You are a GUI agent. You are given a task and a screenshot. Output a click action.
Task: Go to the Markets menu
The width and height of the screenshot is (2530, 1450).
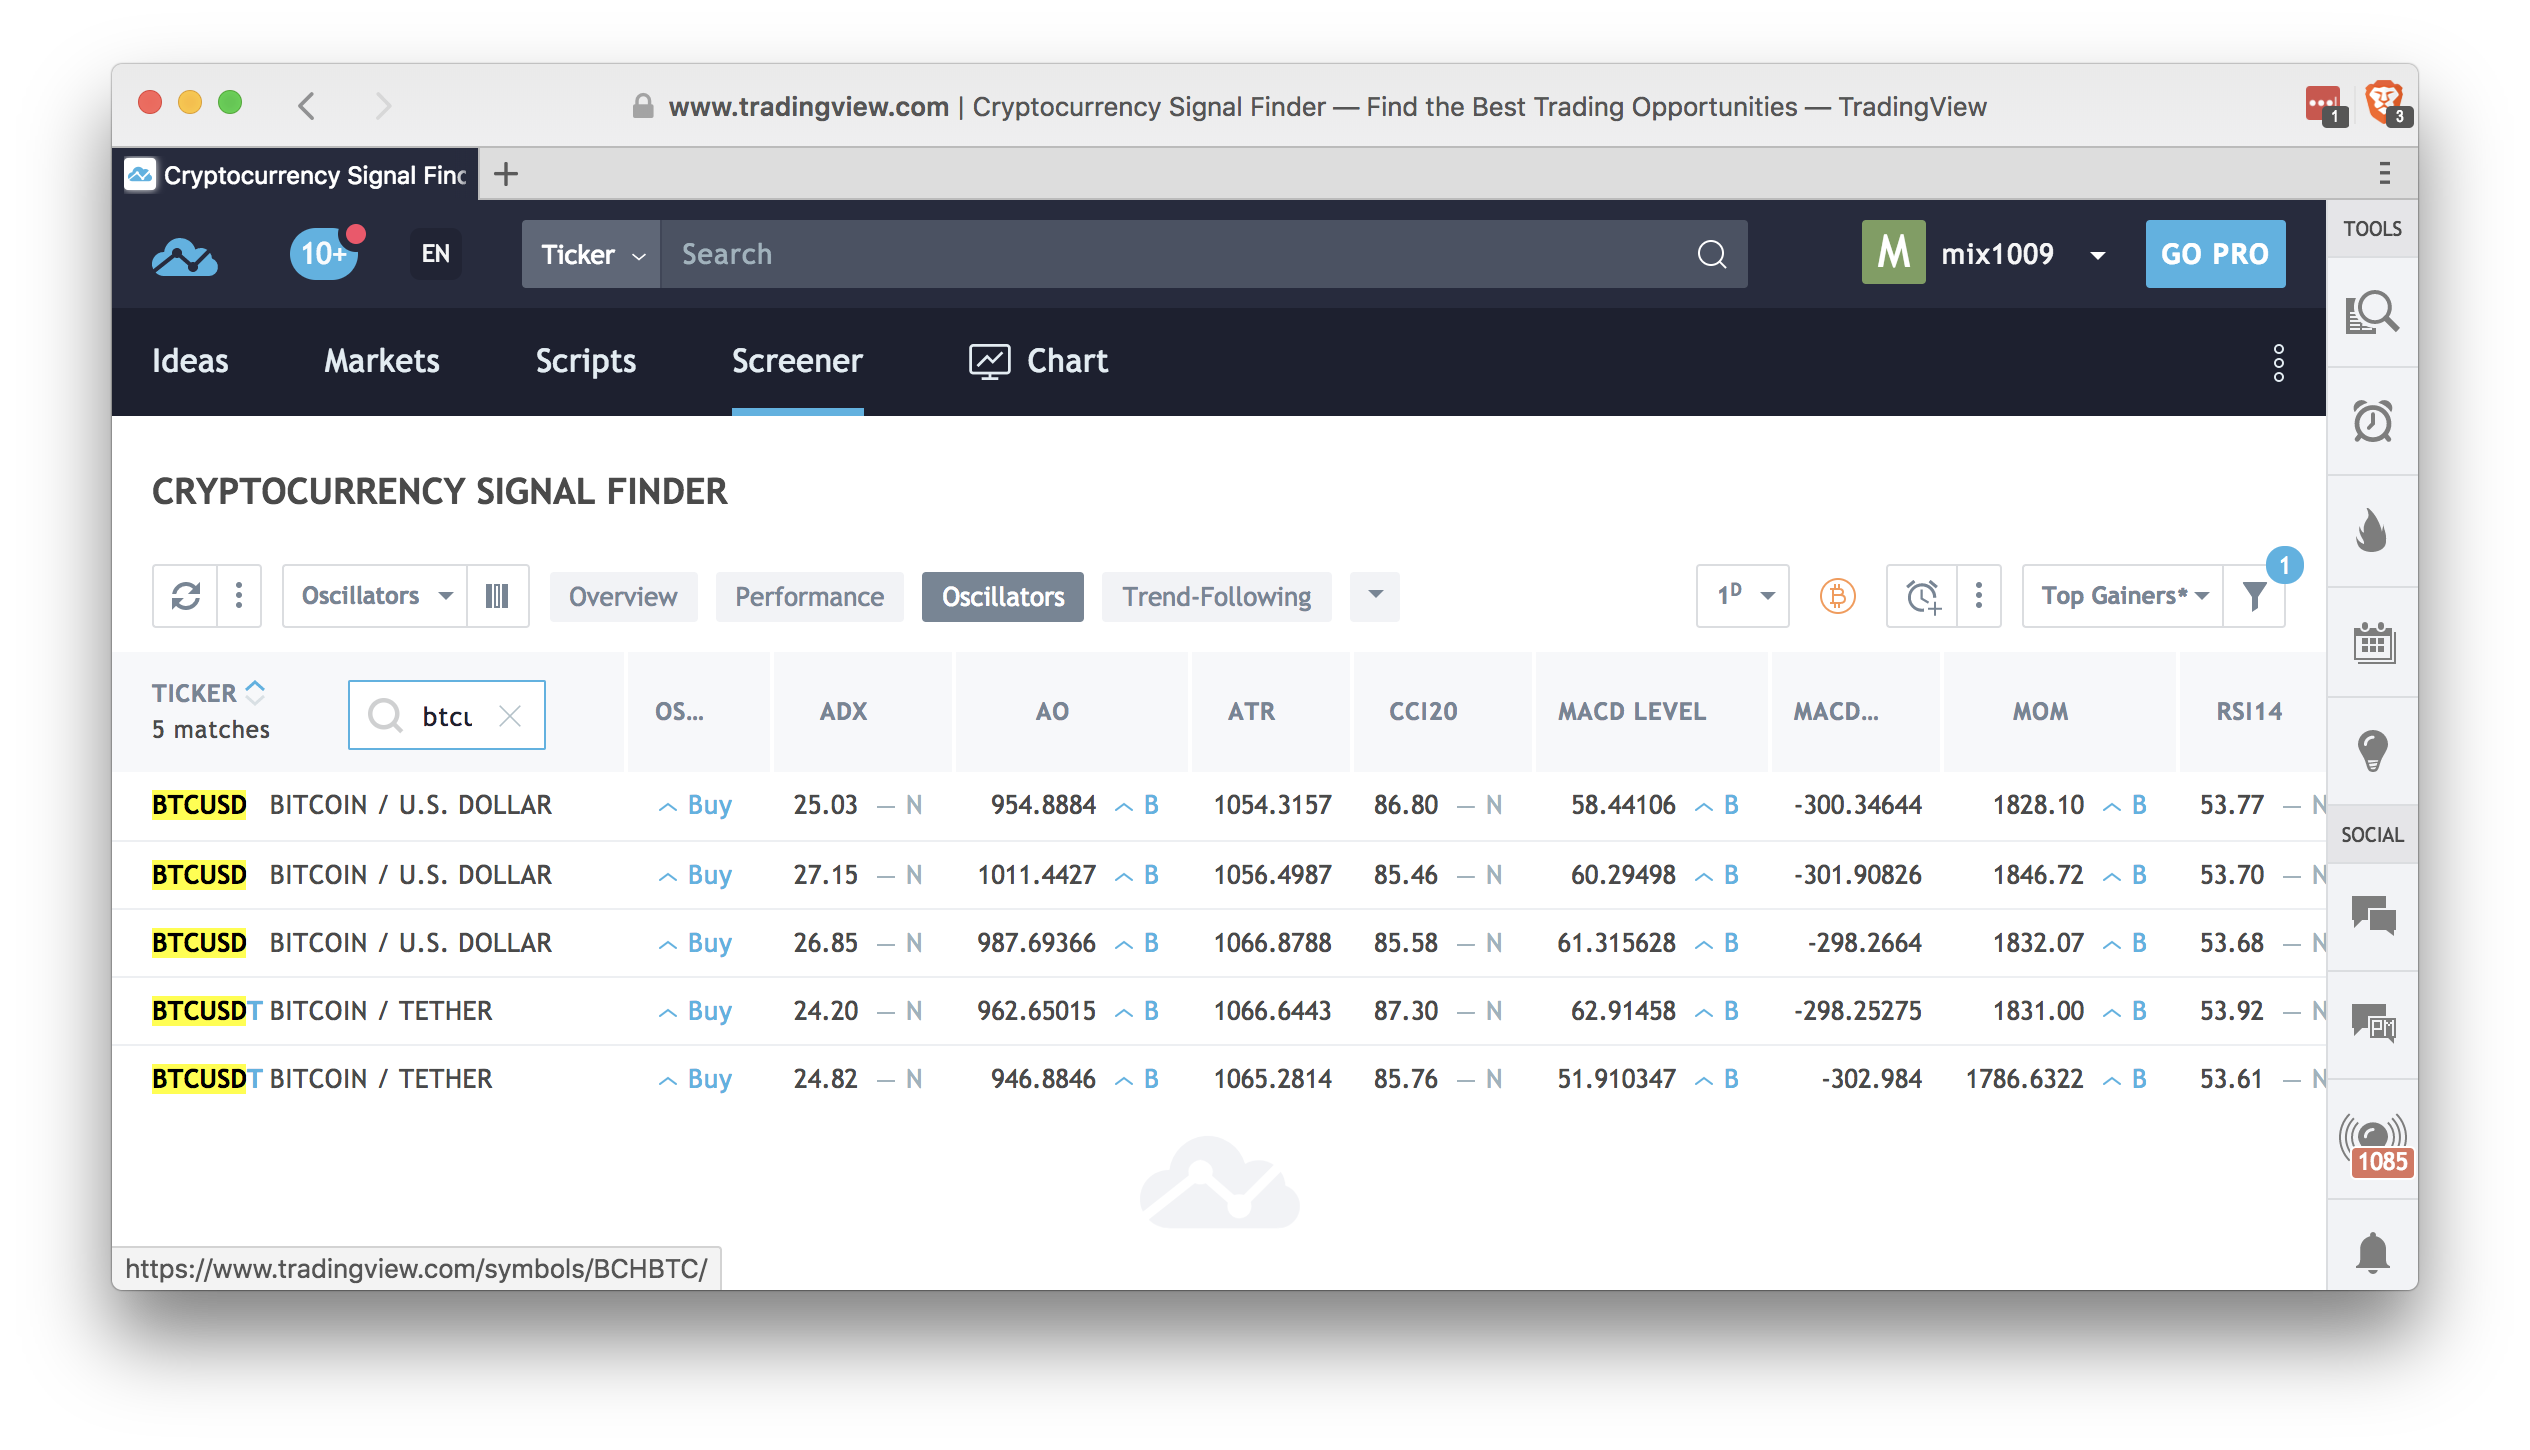(x=382, y=361)
